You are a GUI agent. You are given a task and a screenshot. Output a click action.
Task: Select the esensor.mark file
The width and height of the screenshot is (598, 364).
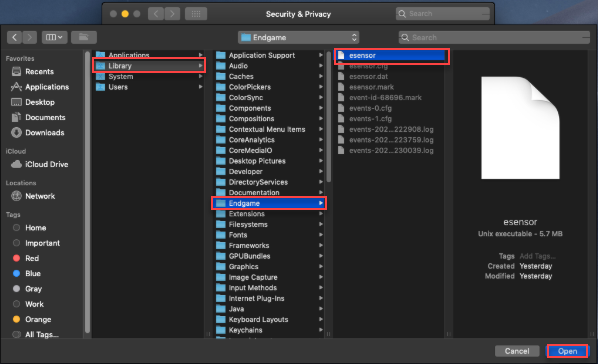tap(391, 87)
